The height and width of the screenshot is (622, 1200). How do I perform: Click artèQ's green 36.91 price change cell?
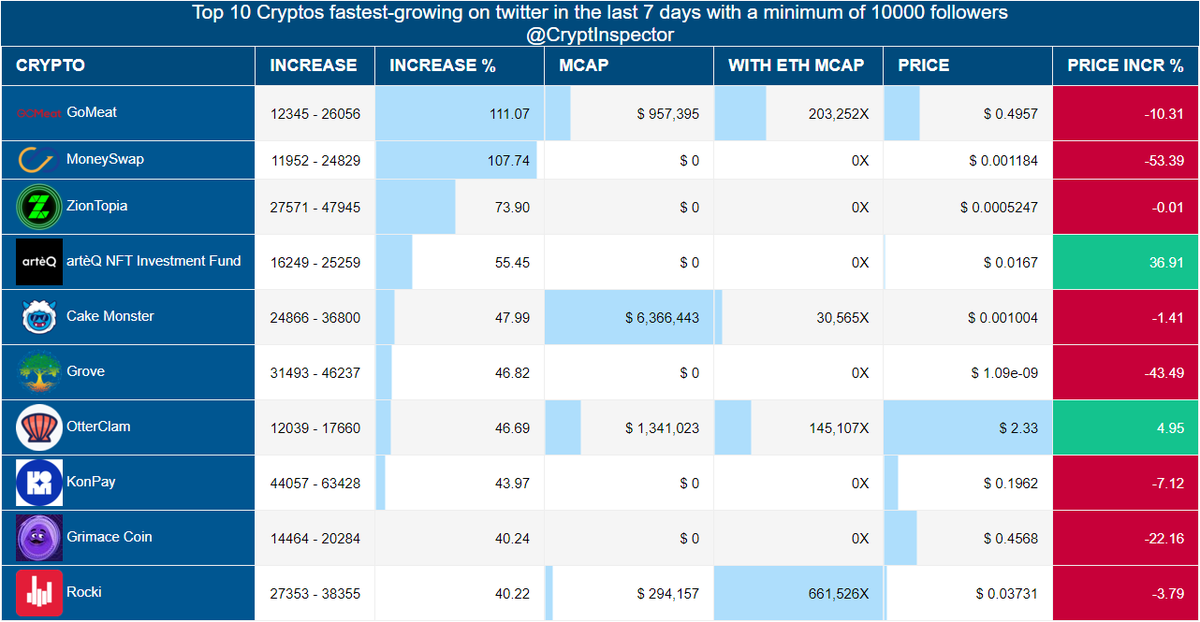point(1126,262)
